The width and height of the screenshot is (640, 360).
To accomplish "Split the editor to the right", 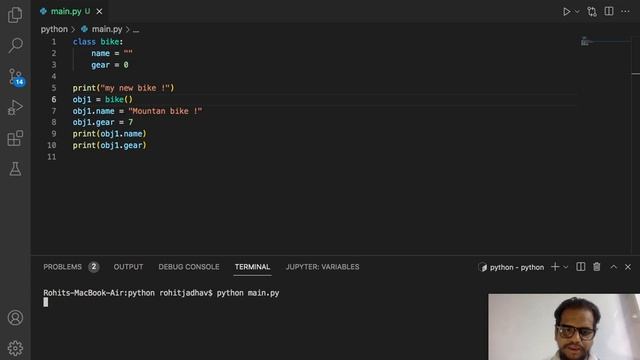I will (x=609, y=11).
